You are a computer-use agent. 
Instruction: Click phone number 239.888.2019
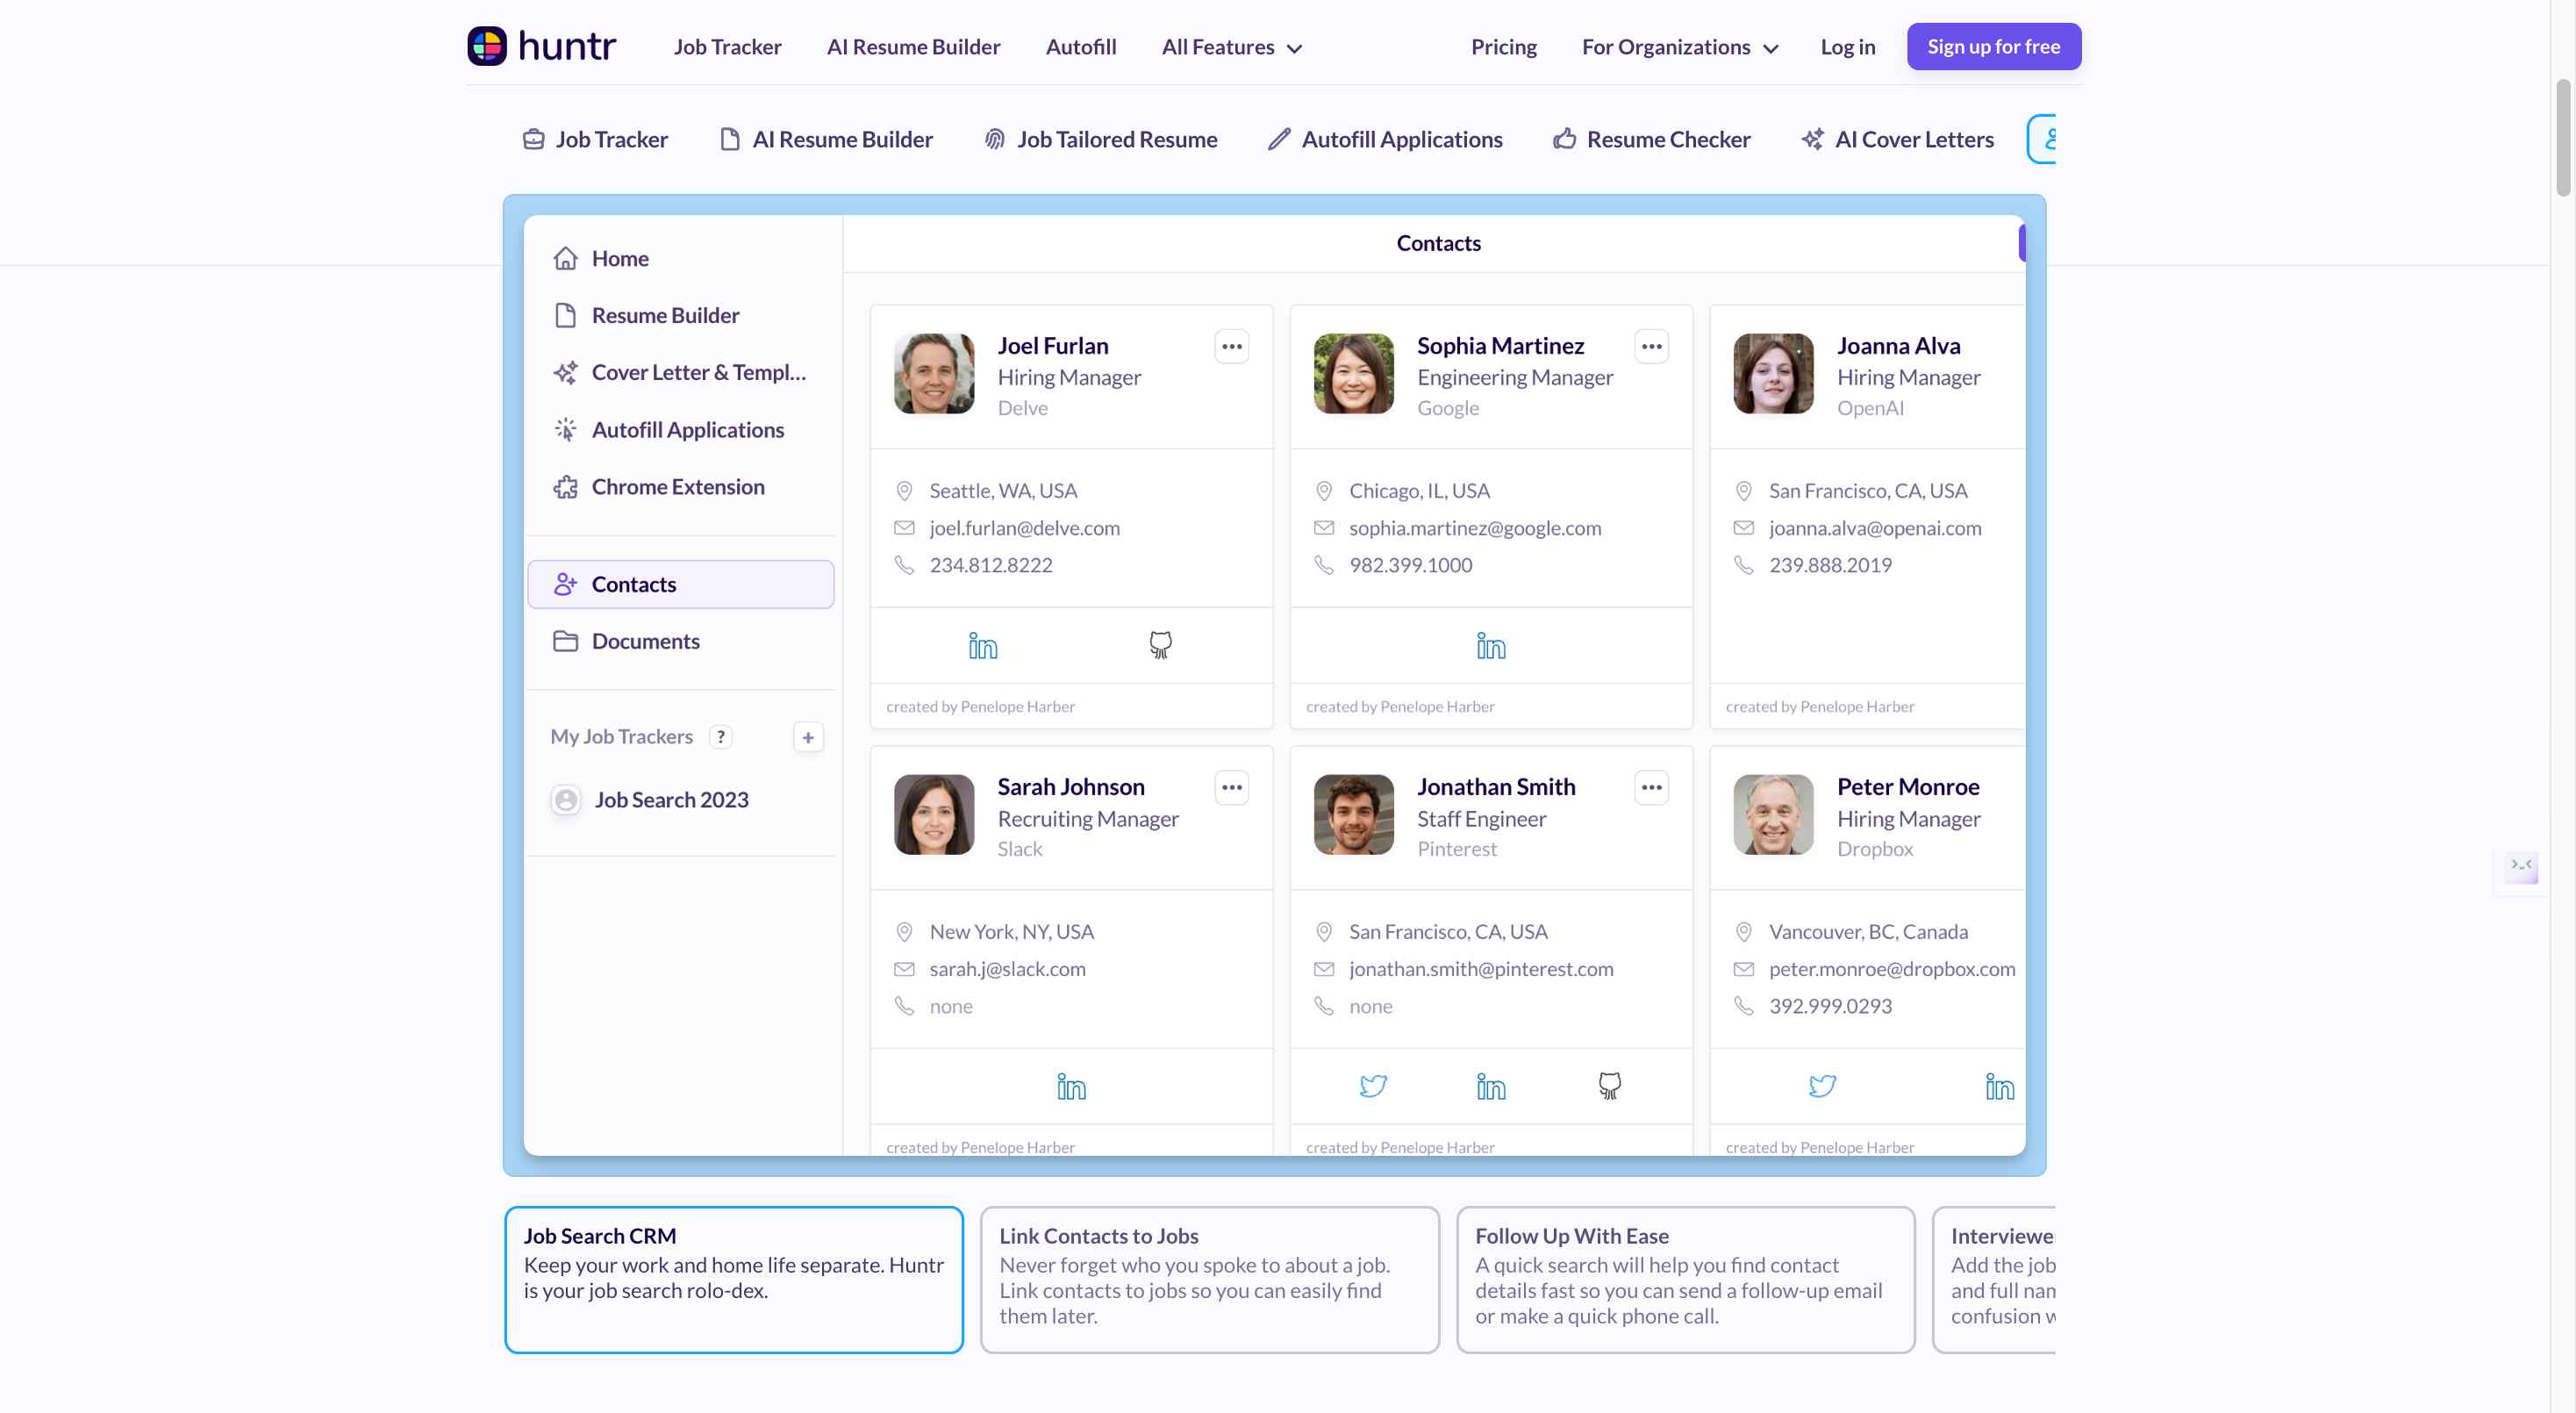click(x=1830, y=565)
